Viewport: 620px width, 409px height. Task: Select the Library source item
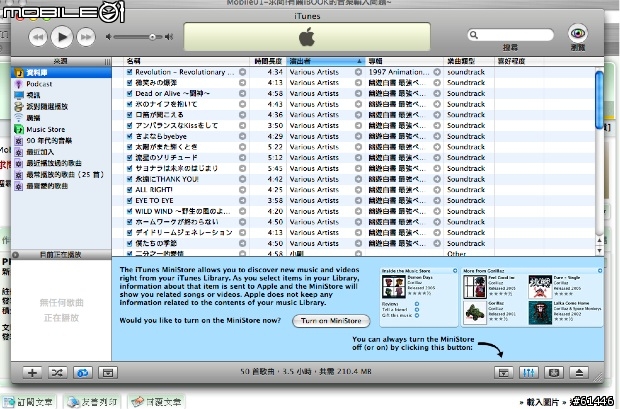[x=61, y=72]
